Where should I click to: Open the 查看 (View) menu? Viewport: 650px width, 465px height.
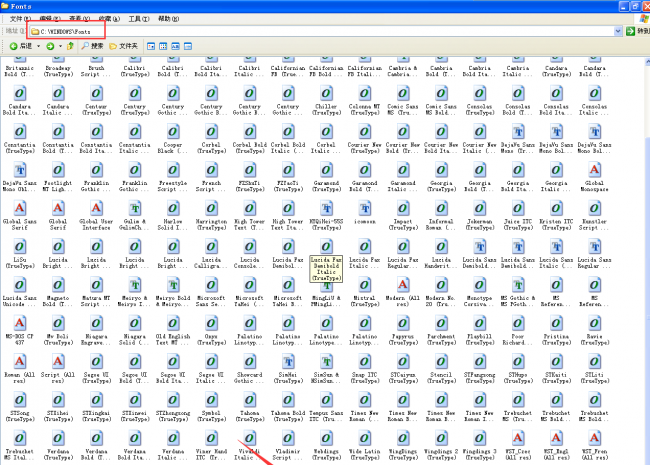(80, 19)
